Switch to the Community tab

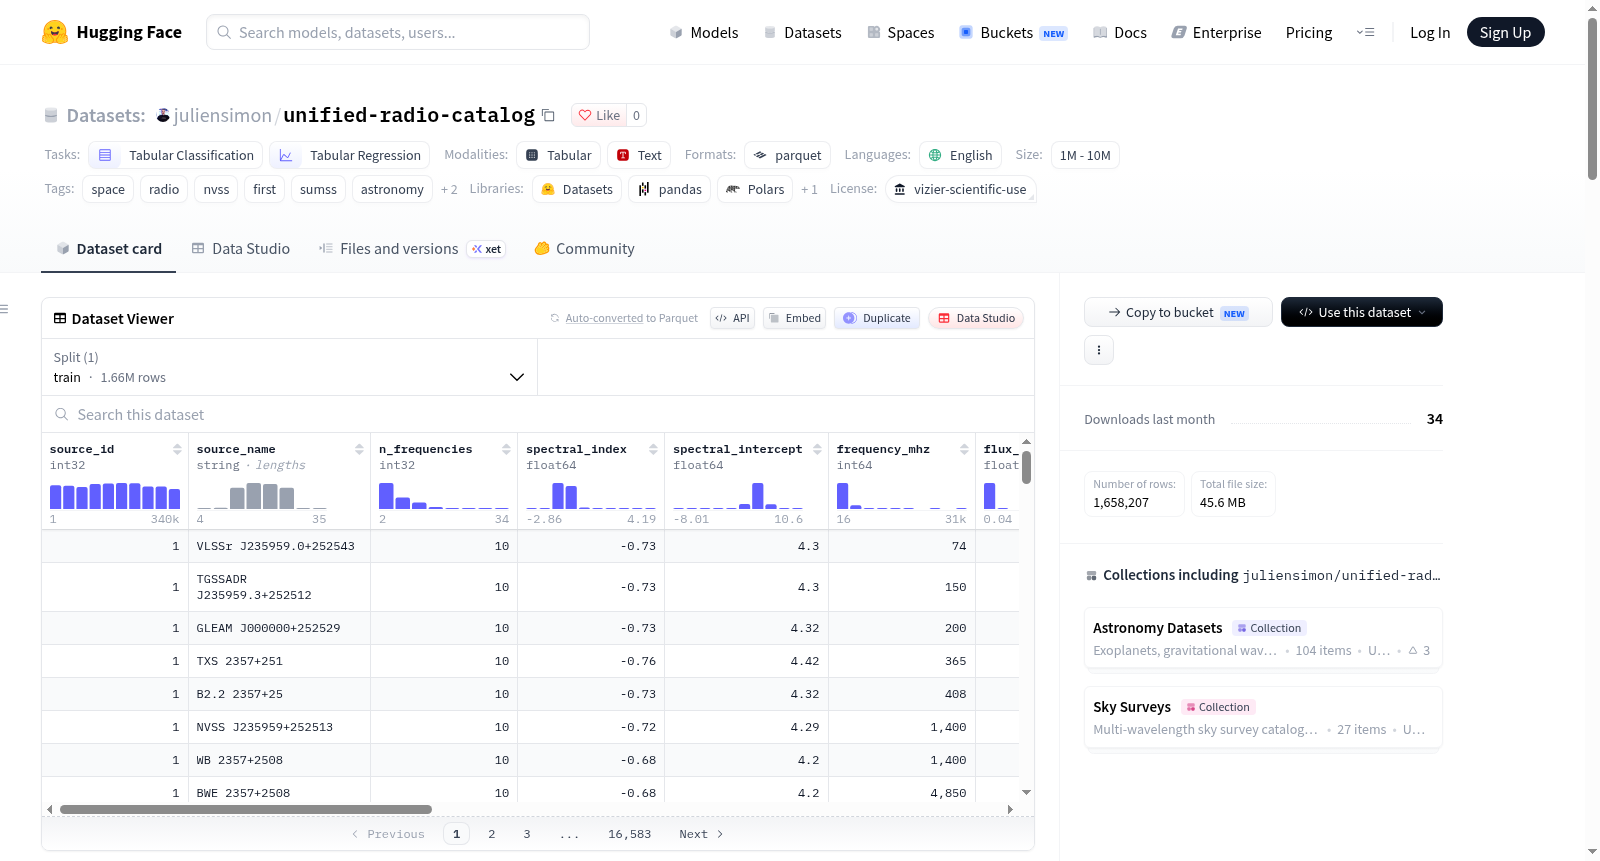pos(584,248)
